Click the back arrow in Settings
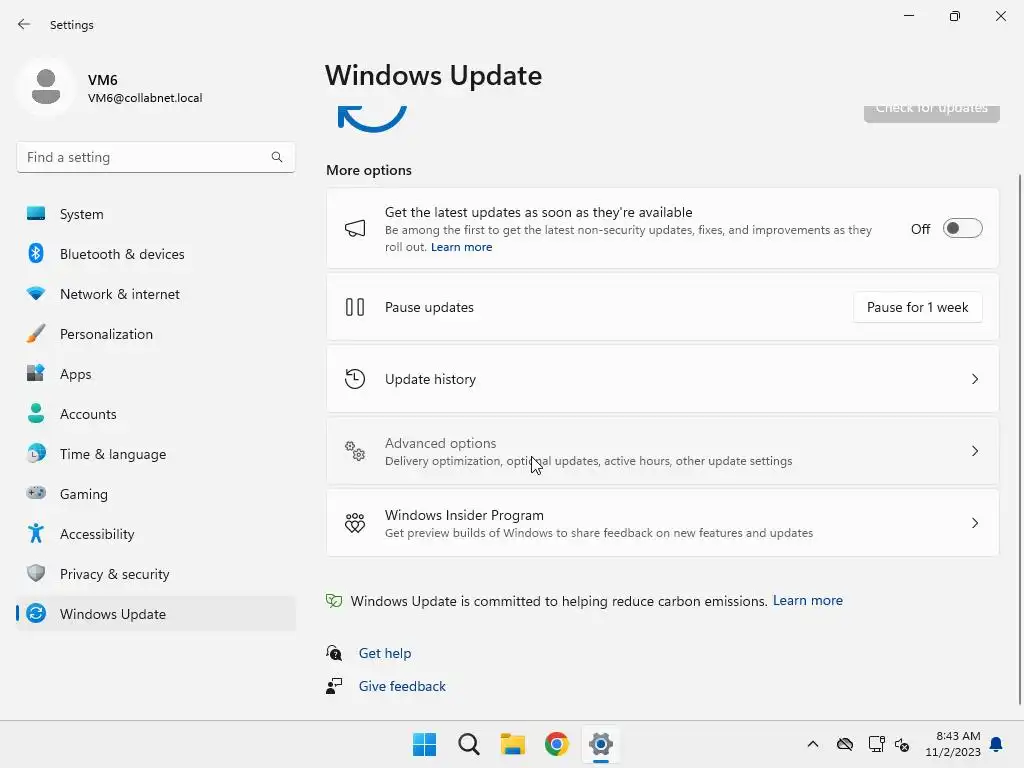The height and width of the screenshot is (768, 1024). click(24, 24)
